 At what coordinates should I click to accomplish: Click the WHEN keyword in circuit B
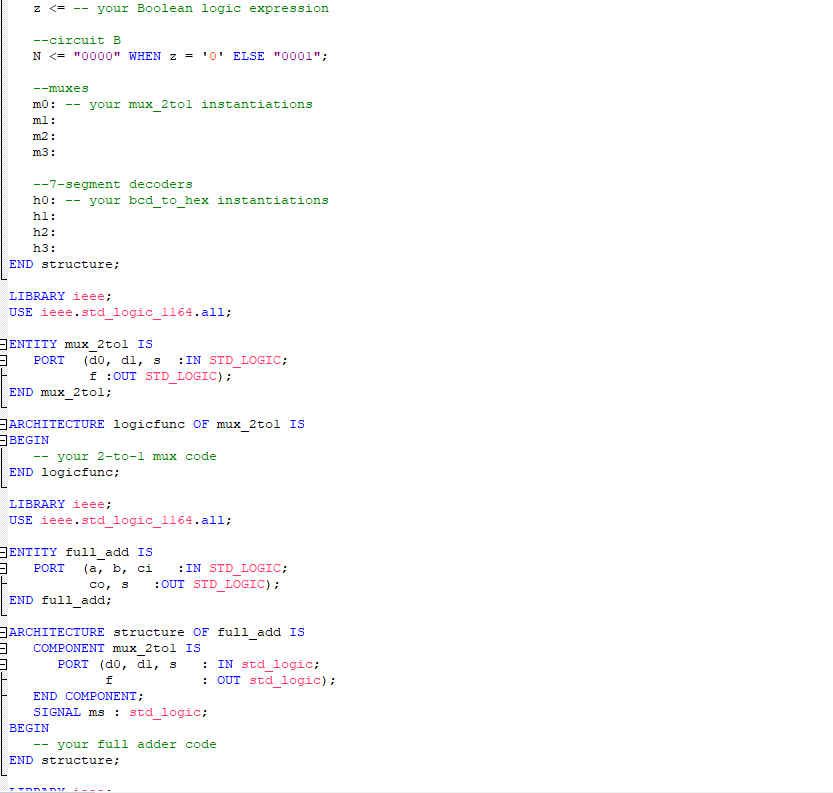click(144, 56)
